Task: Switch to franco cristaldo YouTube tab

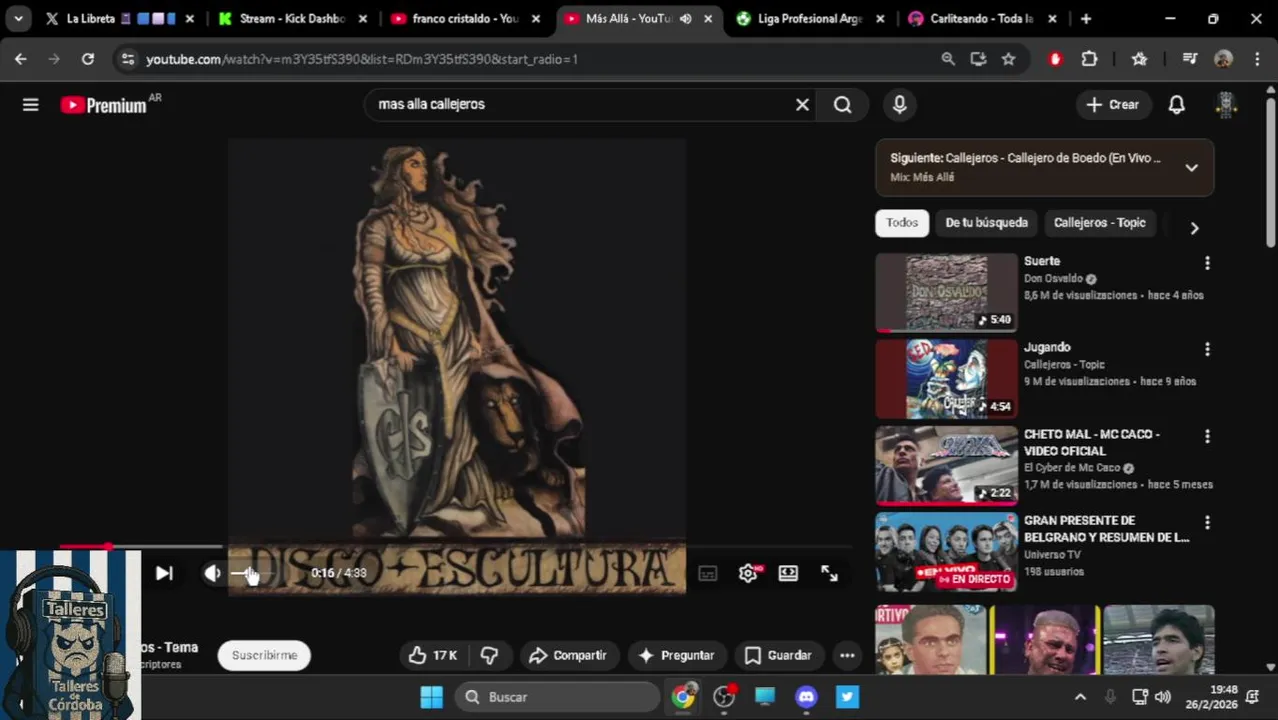Action: click(x=466, y=18)
